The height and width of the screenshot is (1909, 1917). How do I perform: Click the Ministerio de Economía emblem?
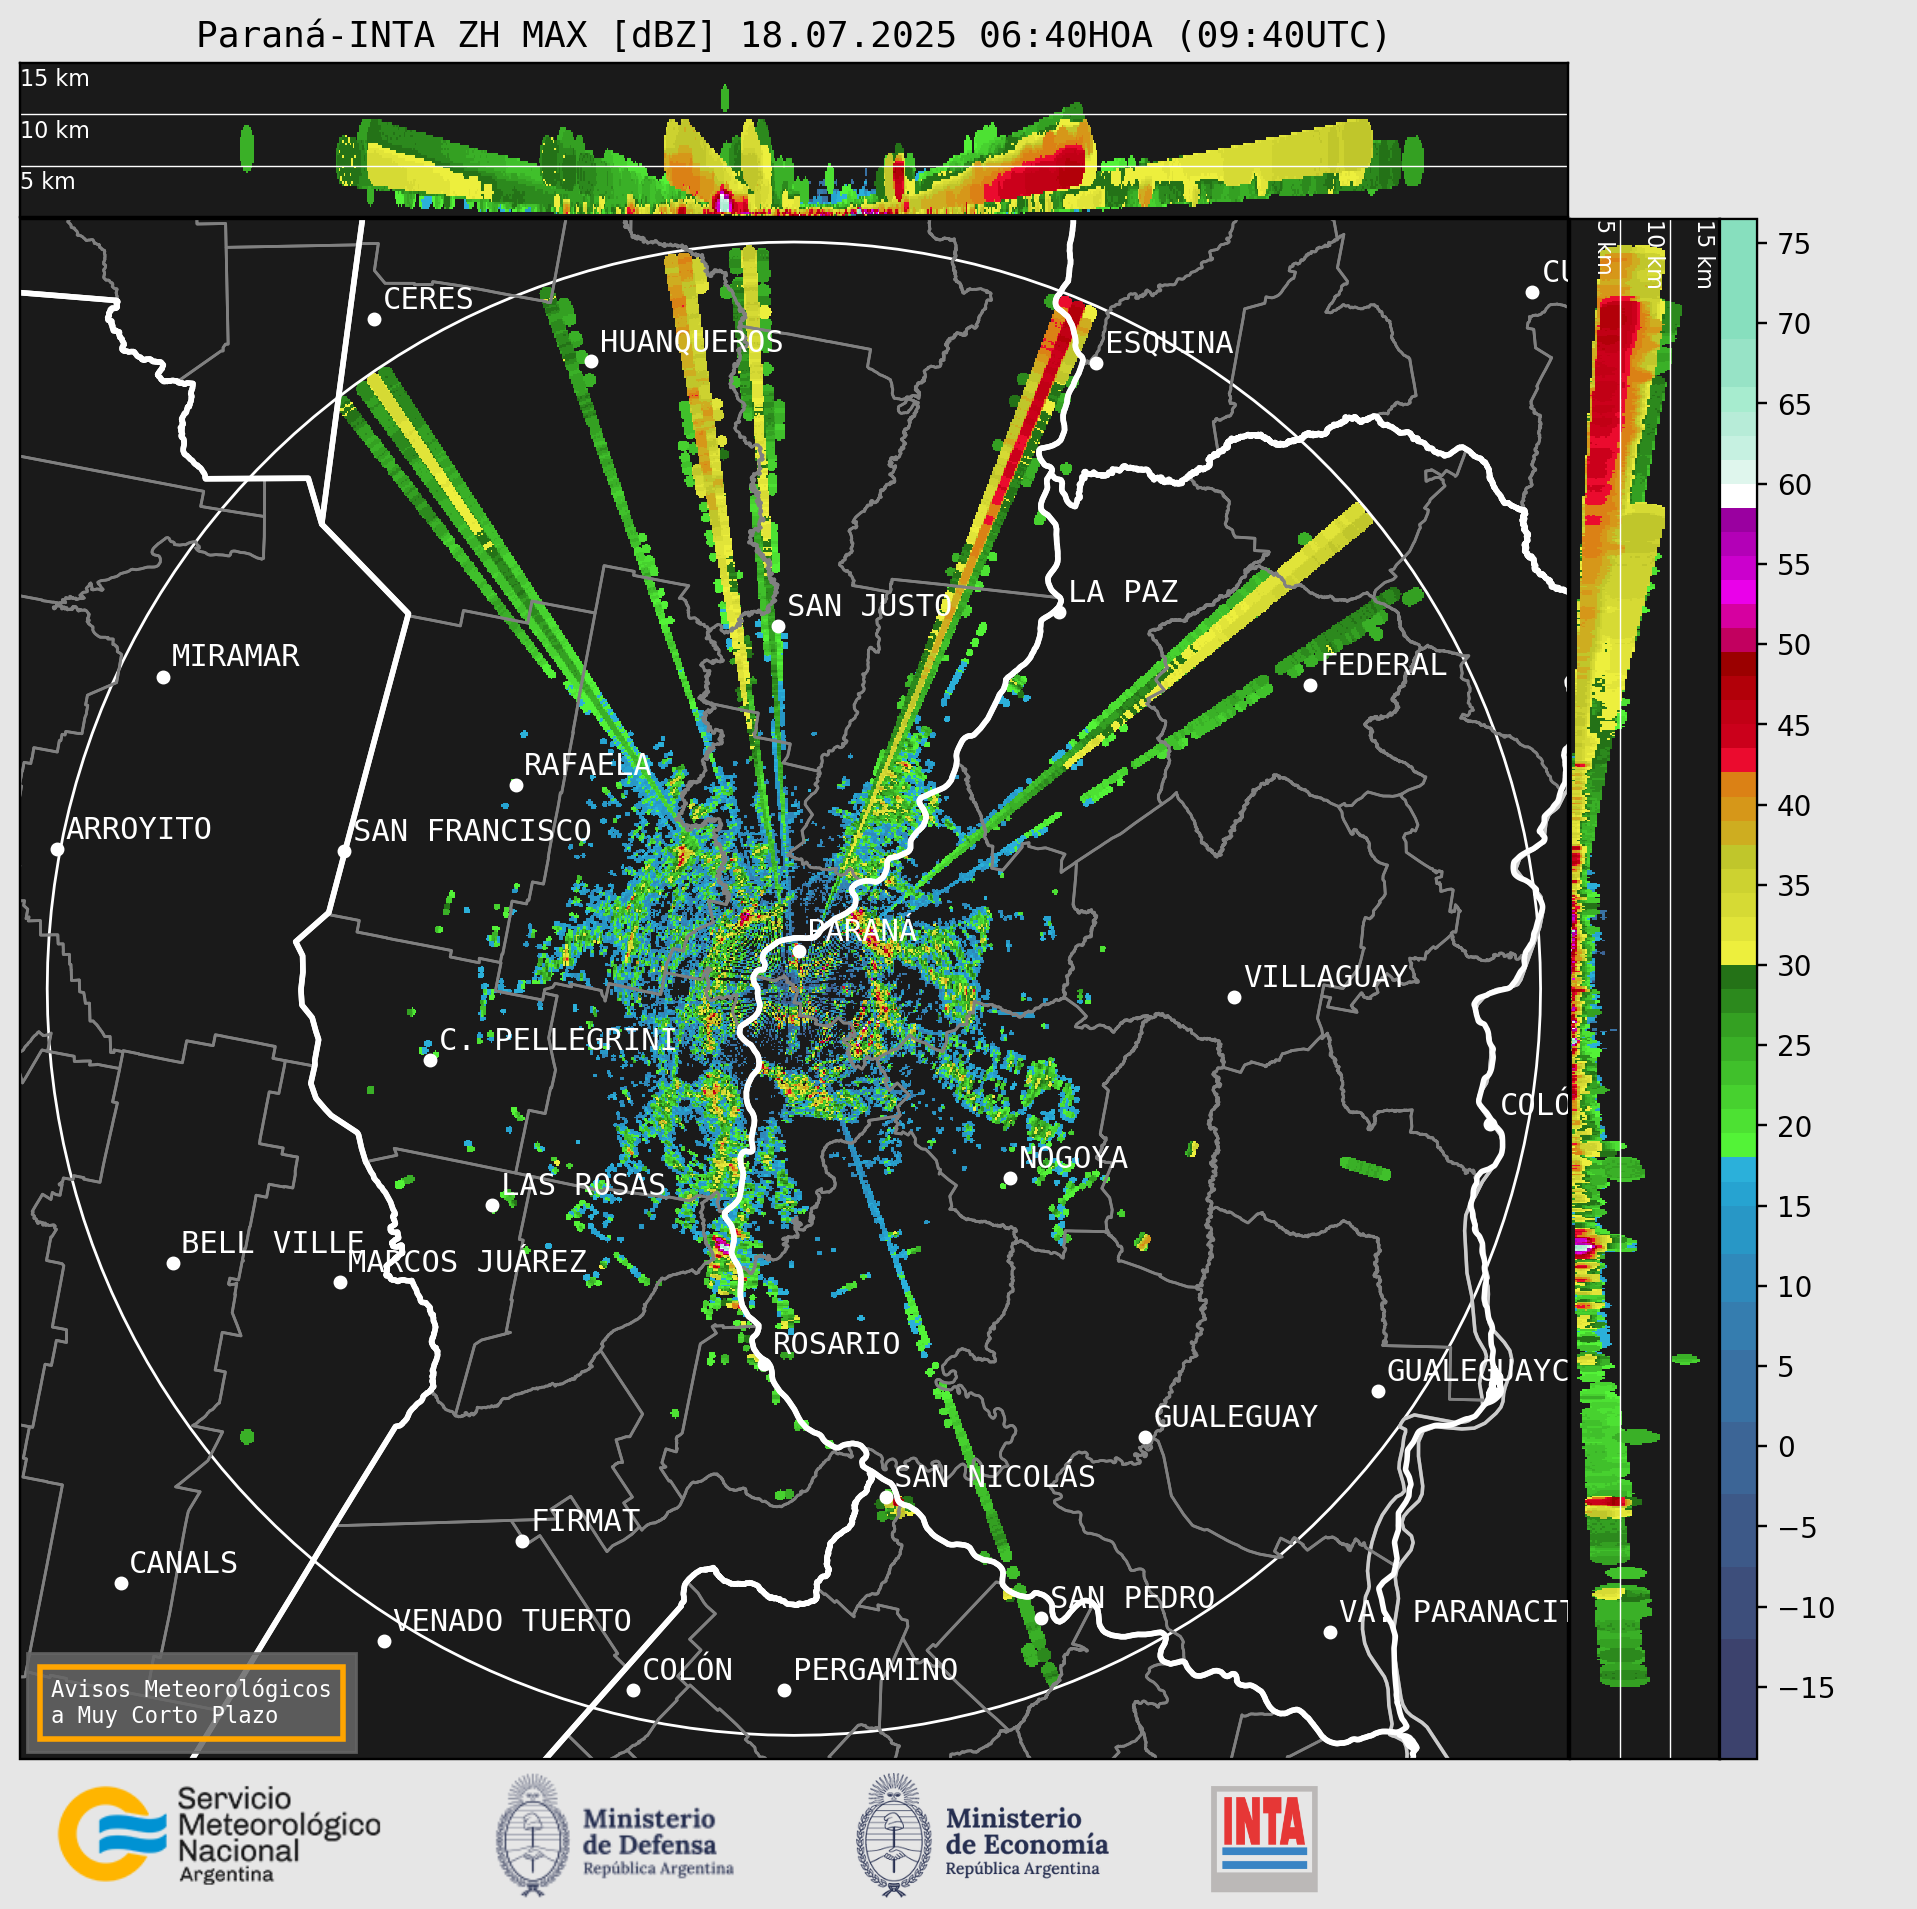(894, 1835)
